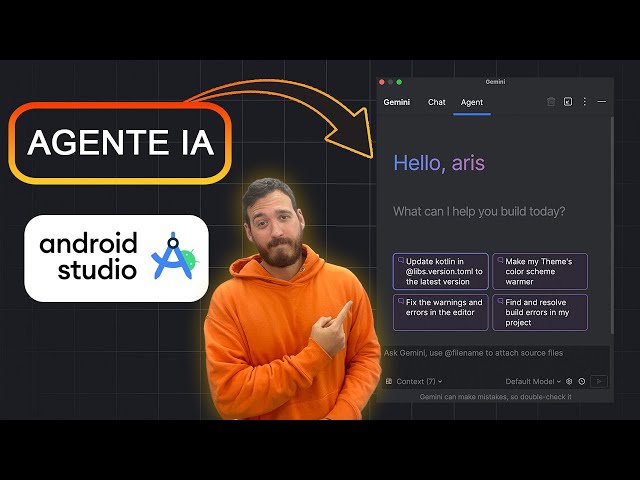This screenshot has height=480, width=640.
Task: Click the red close button of Gemini window
Action: (x=382, y=82)
